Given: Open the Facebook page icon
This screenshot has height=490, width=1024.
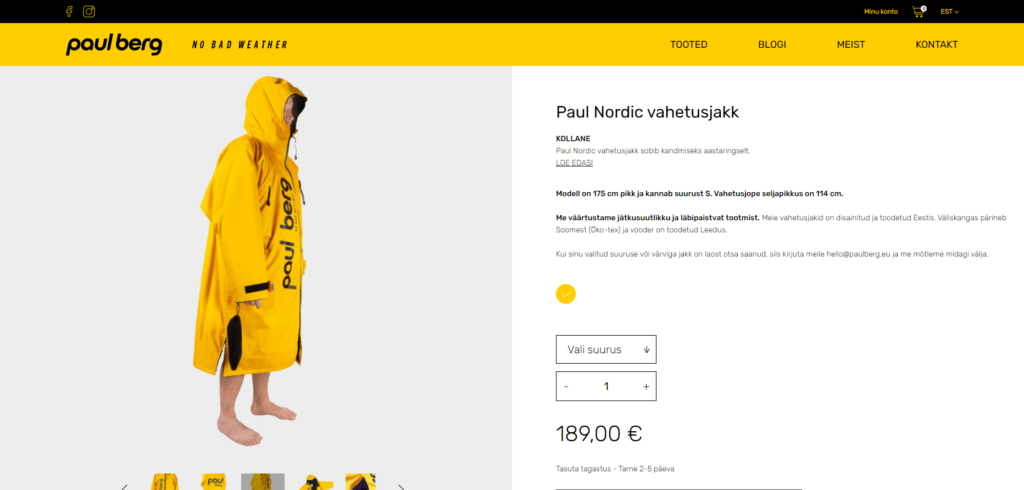Looking at the screenshot, I should tap(69, 11).
